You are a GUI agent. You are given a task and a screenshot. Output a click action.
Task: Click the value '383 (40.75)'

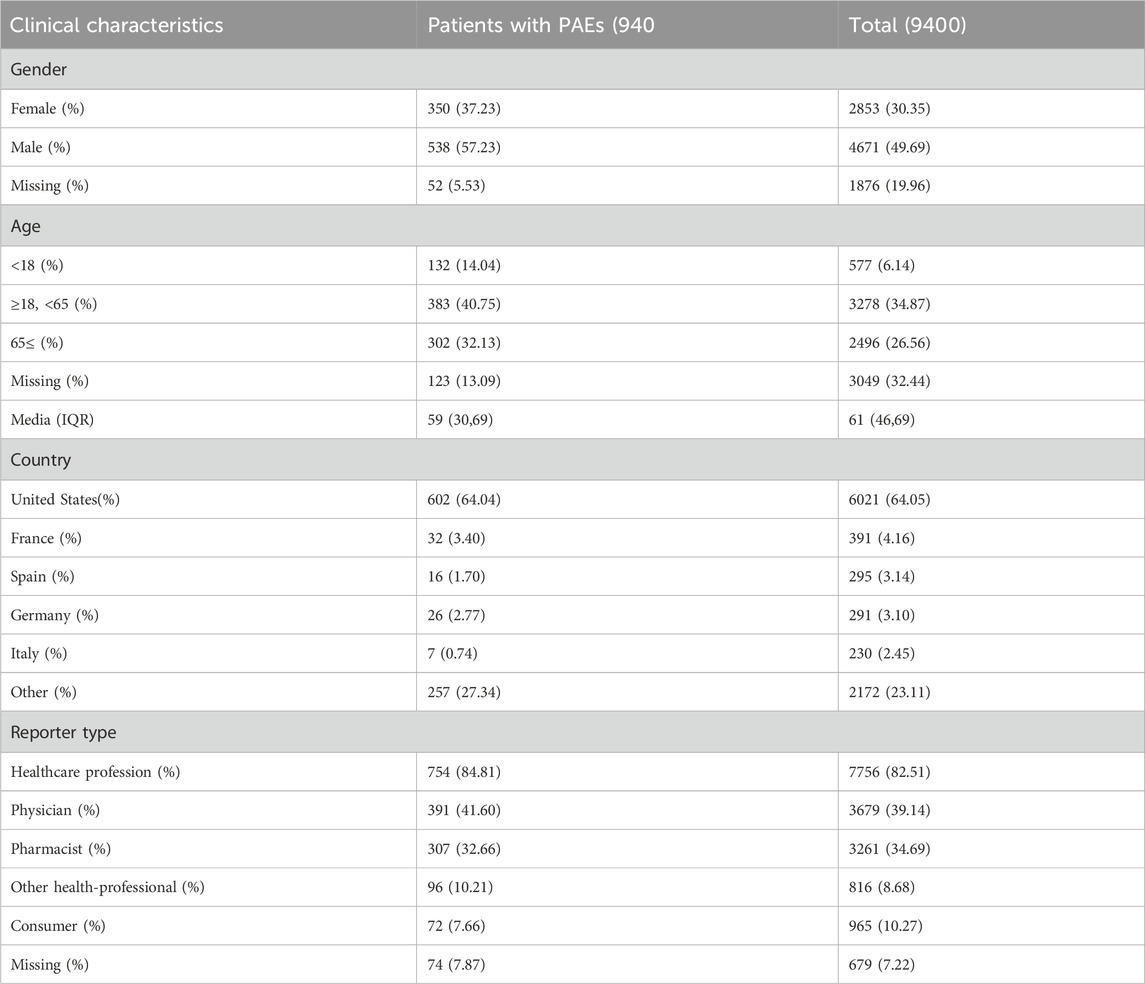[x=464, y=304]
